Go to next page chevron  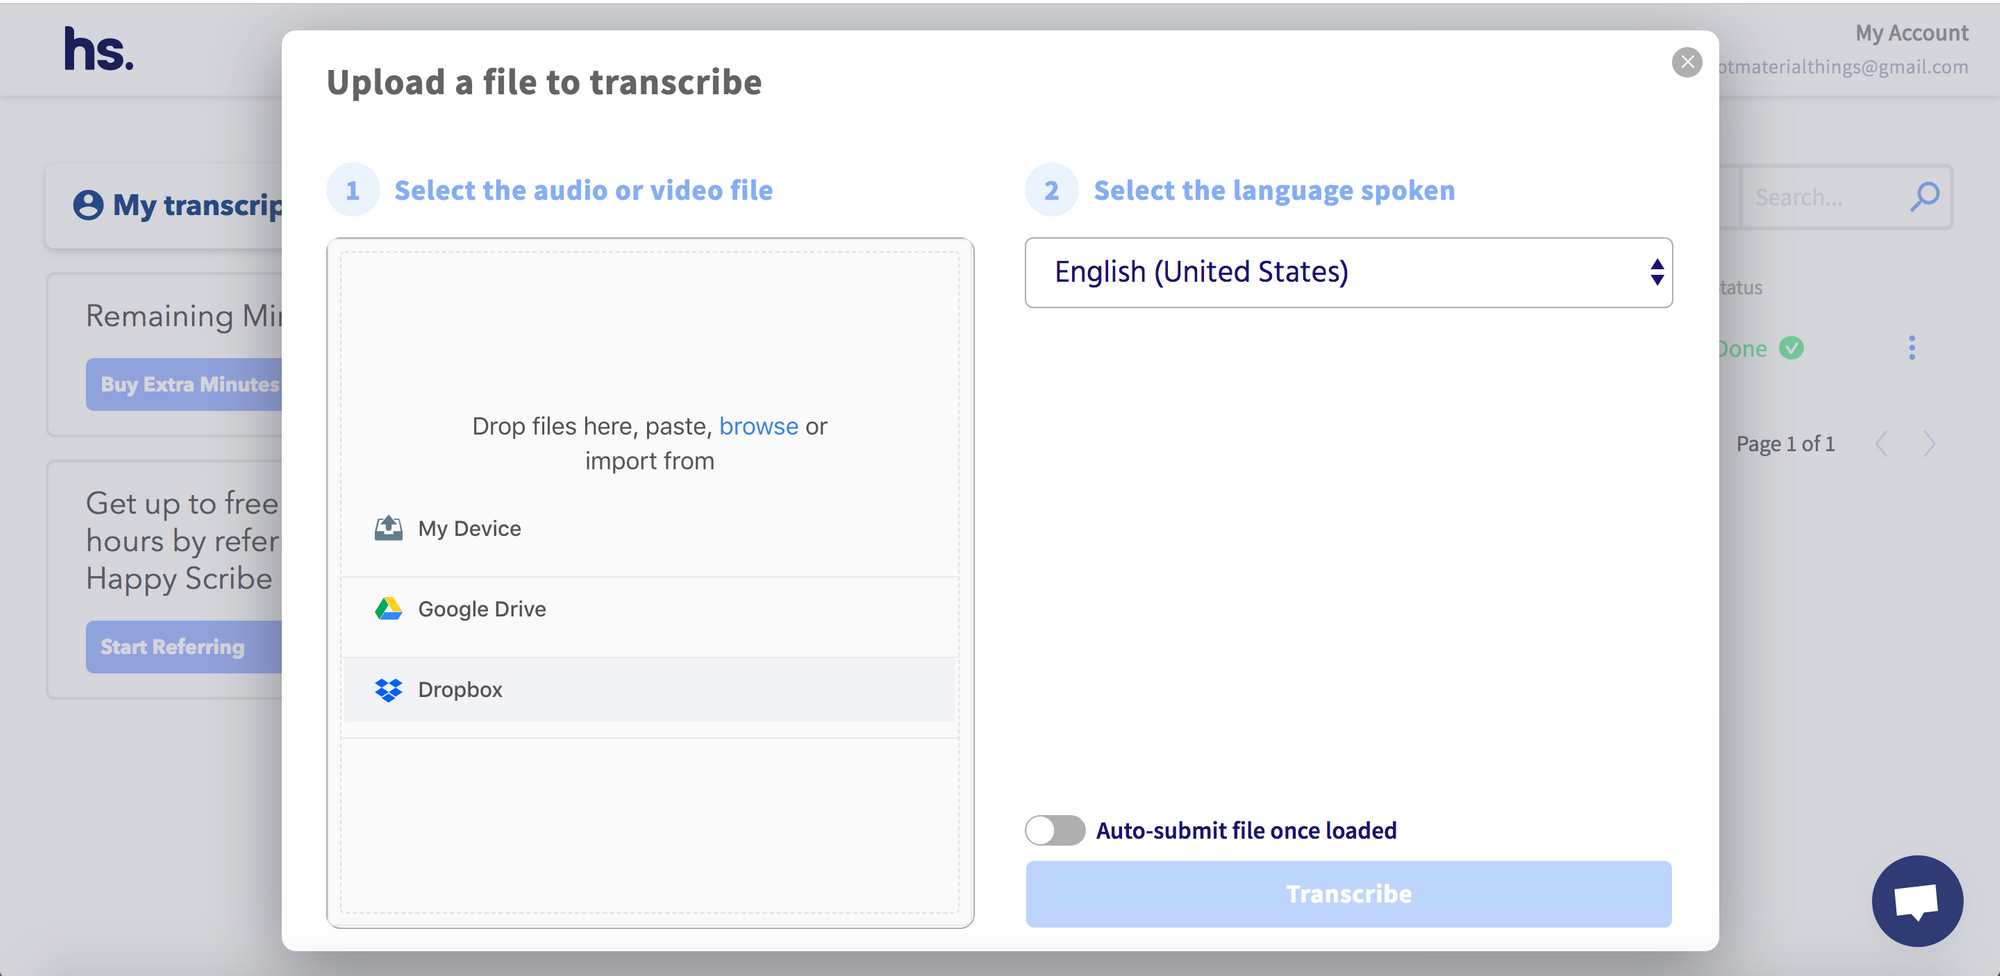1929,444
